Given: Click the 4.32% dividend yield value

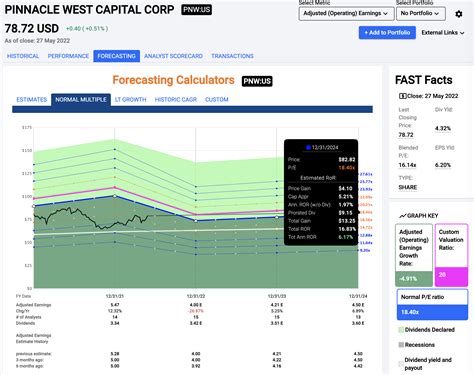Looking at the screenshot, I should click(443, 128).
